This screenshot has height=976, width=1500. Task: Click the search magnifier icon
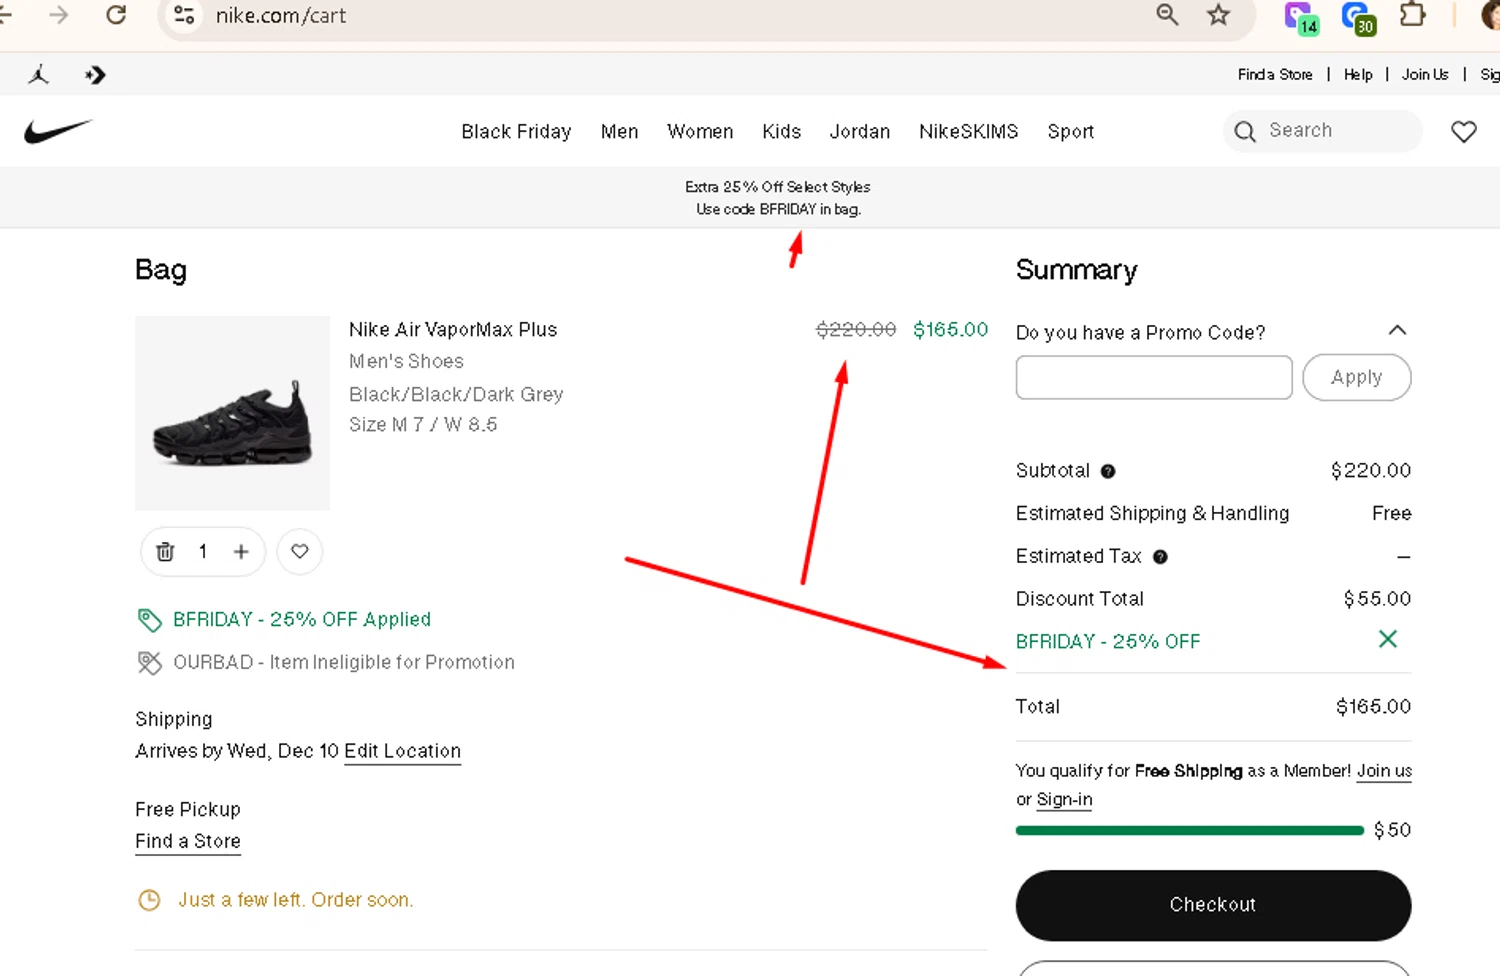[x=1245, y=131]
